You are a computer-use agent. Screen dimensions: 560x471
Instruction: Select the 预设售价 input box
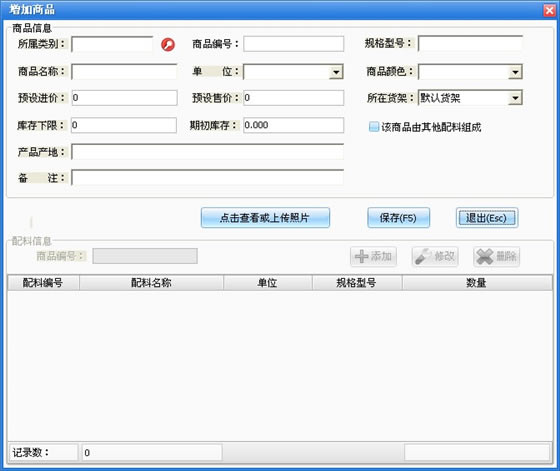[294, 98]
